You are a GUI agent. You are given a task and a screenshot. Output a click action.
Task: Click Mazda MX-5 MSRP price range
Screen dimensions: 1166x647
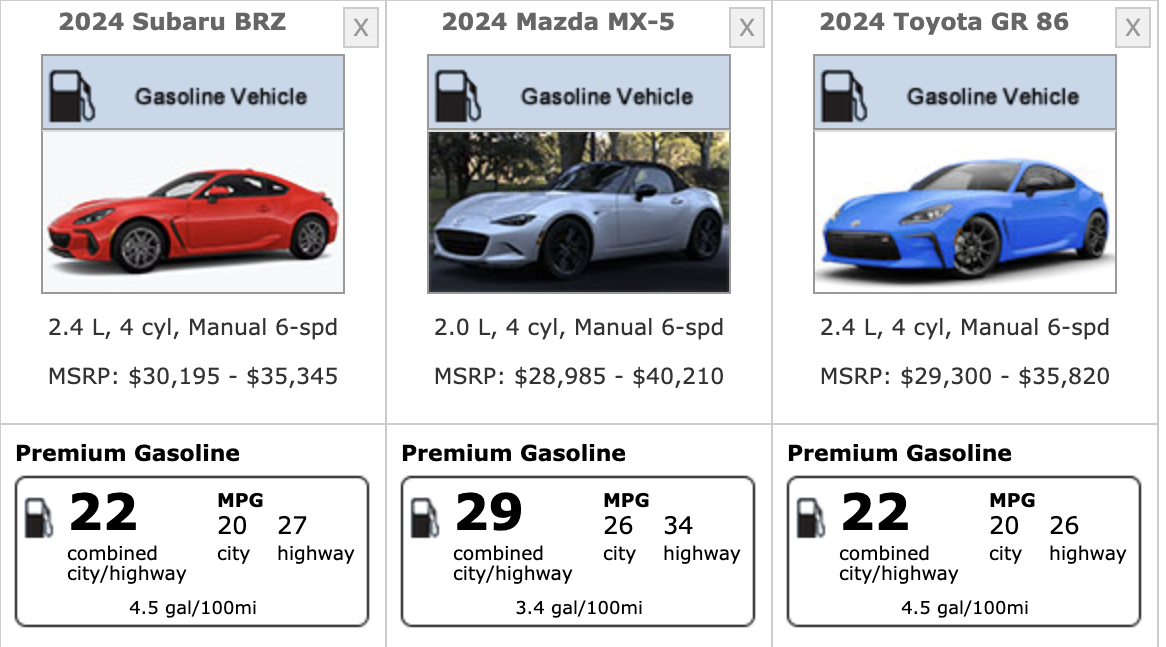(579, 377)
